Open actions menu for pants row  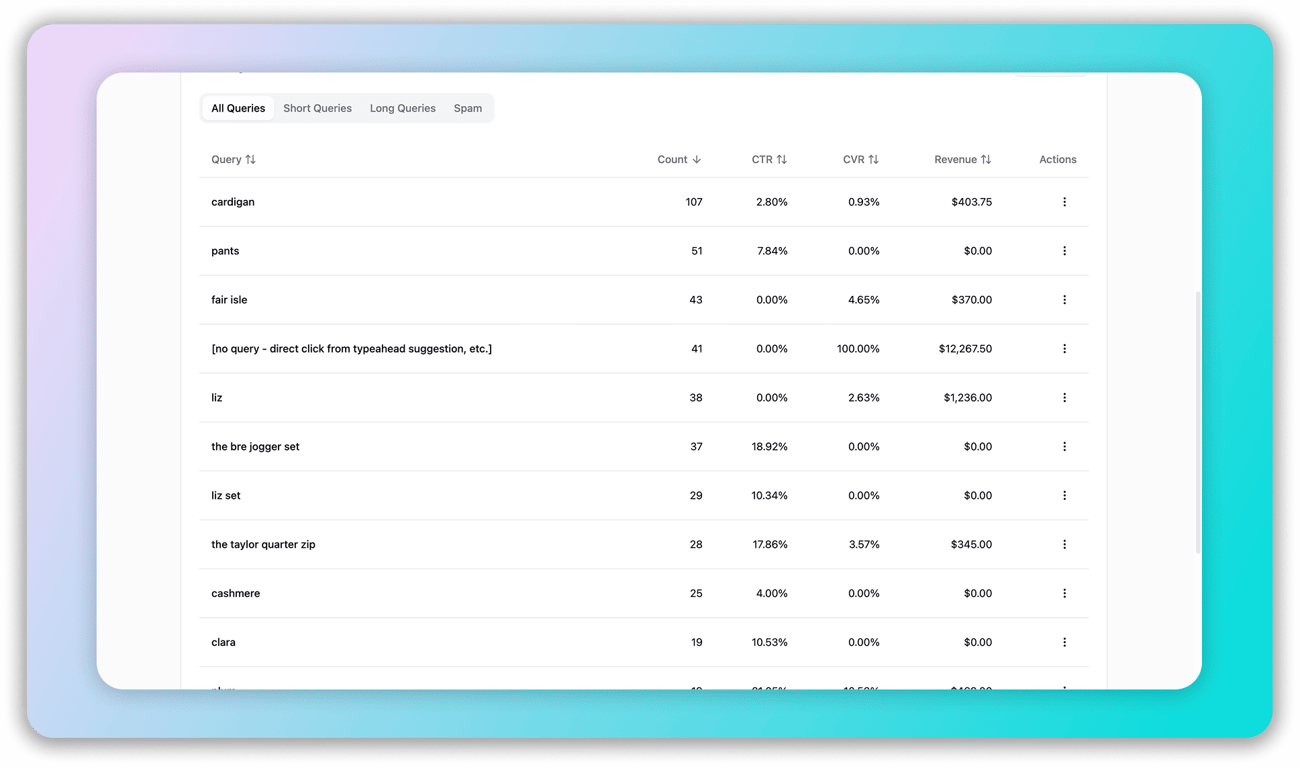coord(1064,251)
